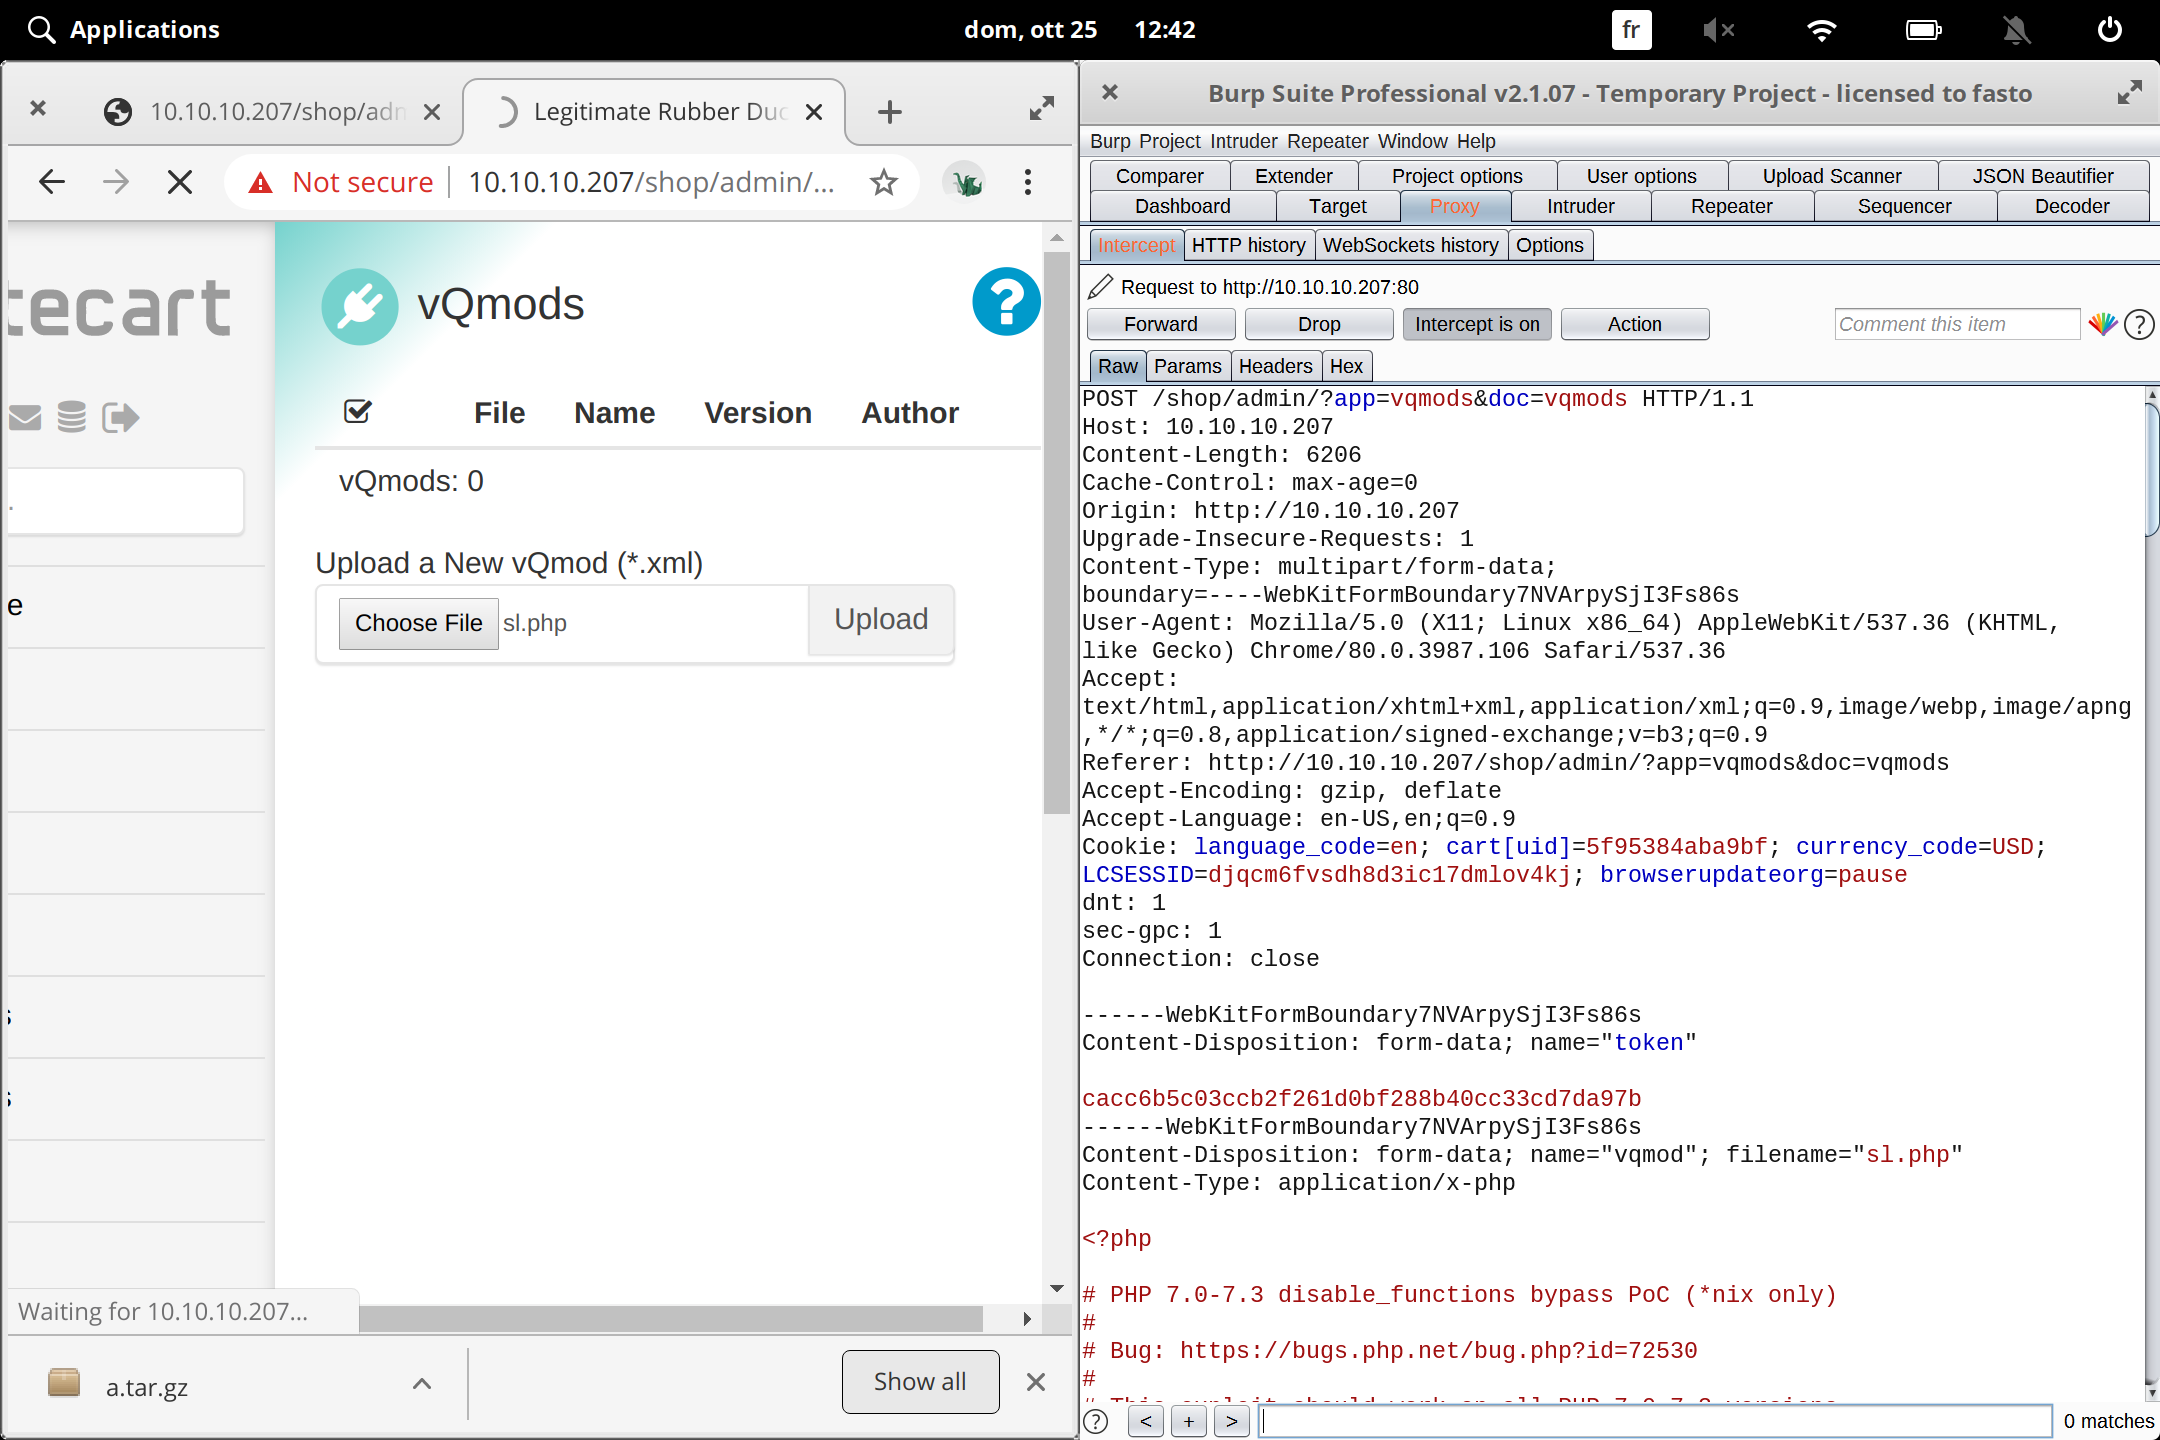Image resolution: width=2160 pixels, height=1440 pixels.
Task: Stop page loading with X icon
Action: click(x=180, y=182)
